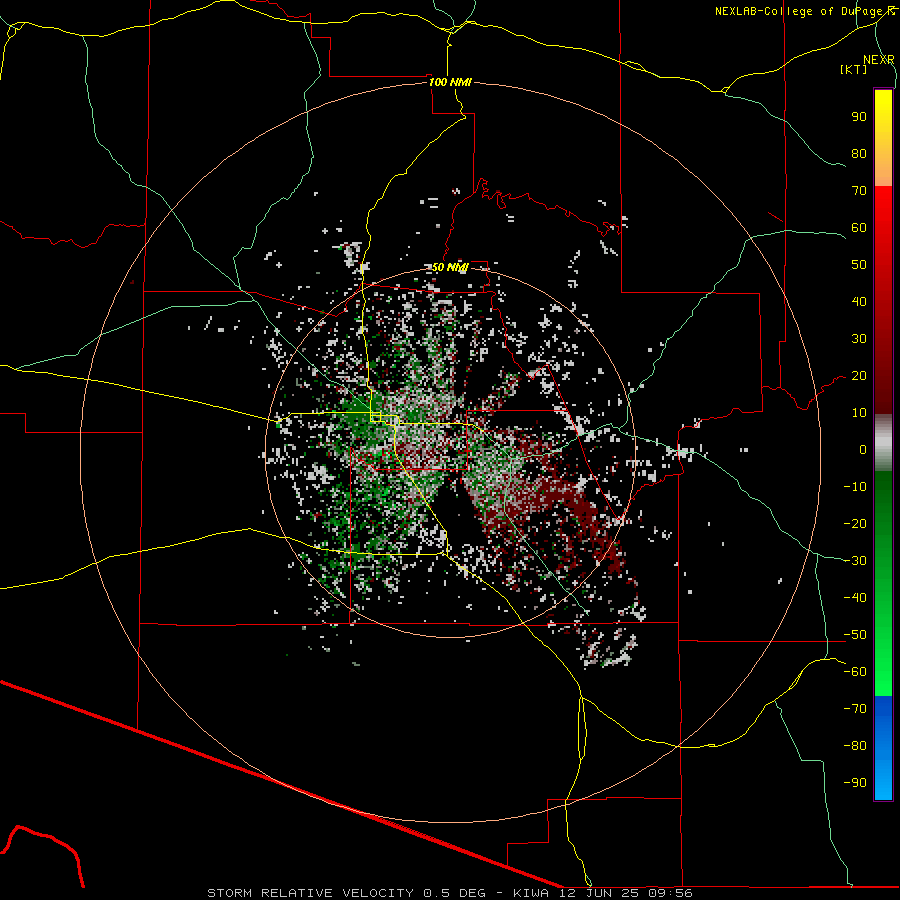
Task: Click the 12 JUN 25 date in caption
Action: coord(600,893)
